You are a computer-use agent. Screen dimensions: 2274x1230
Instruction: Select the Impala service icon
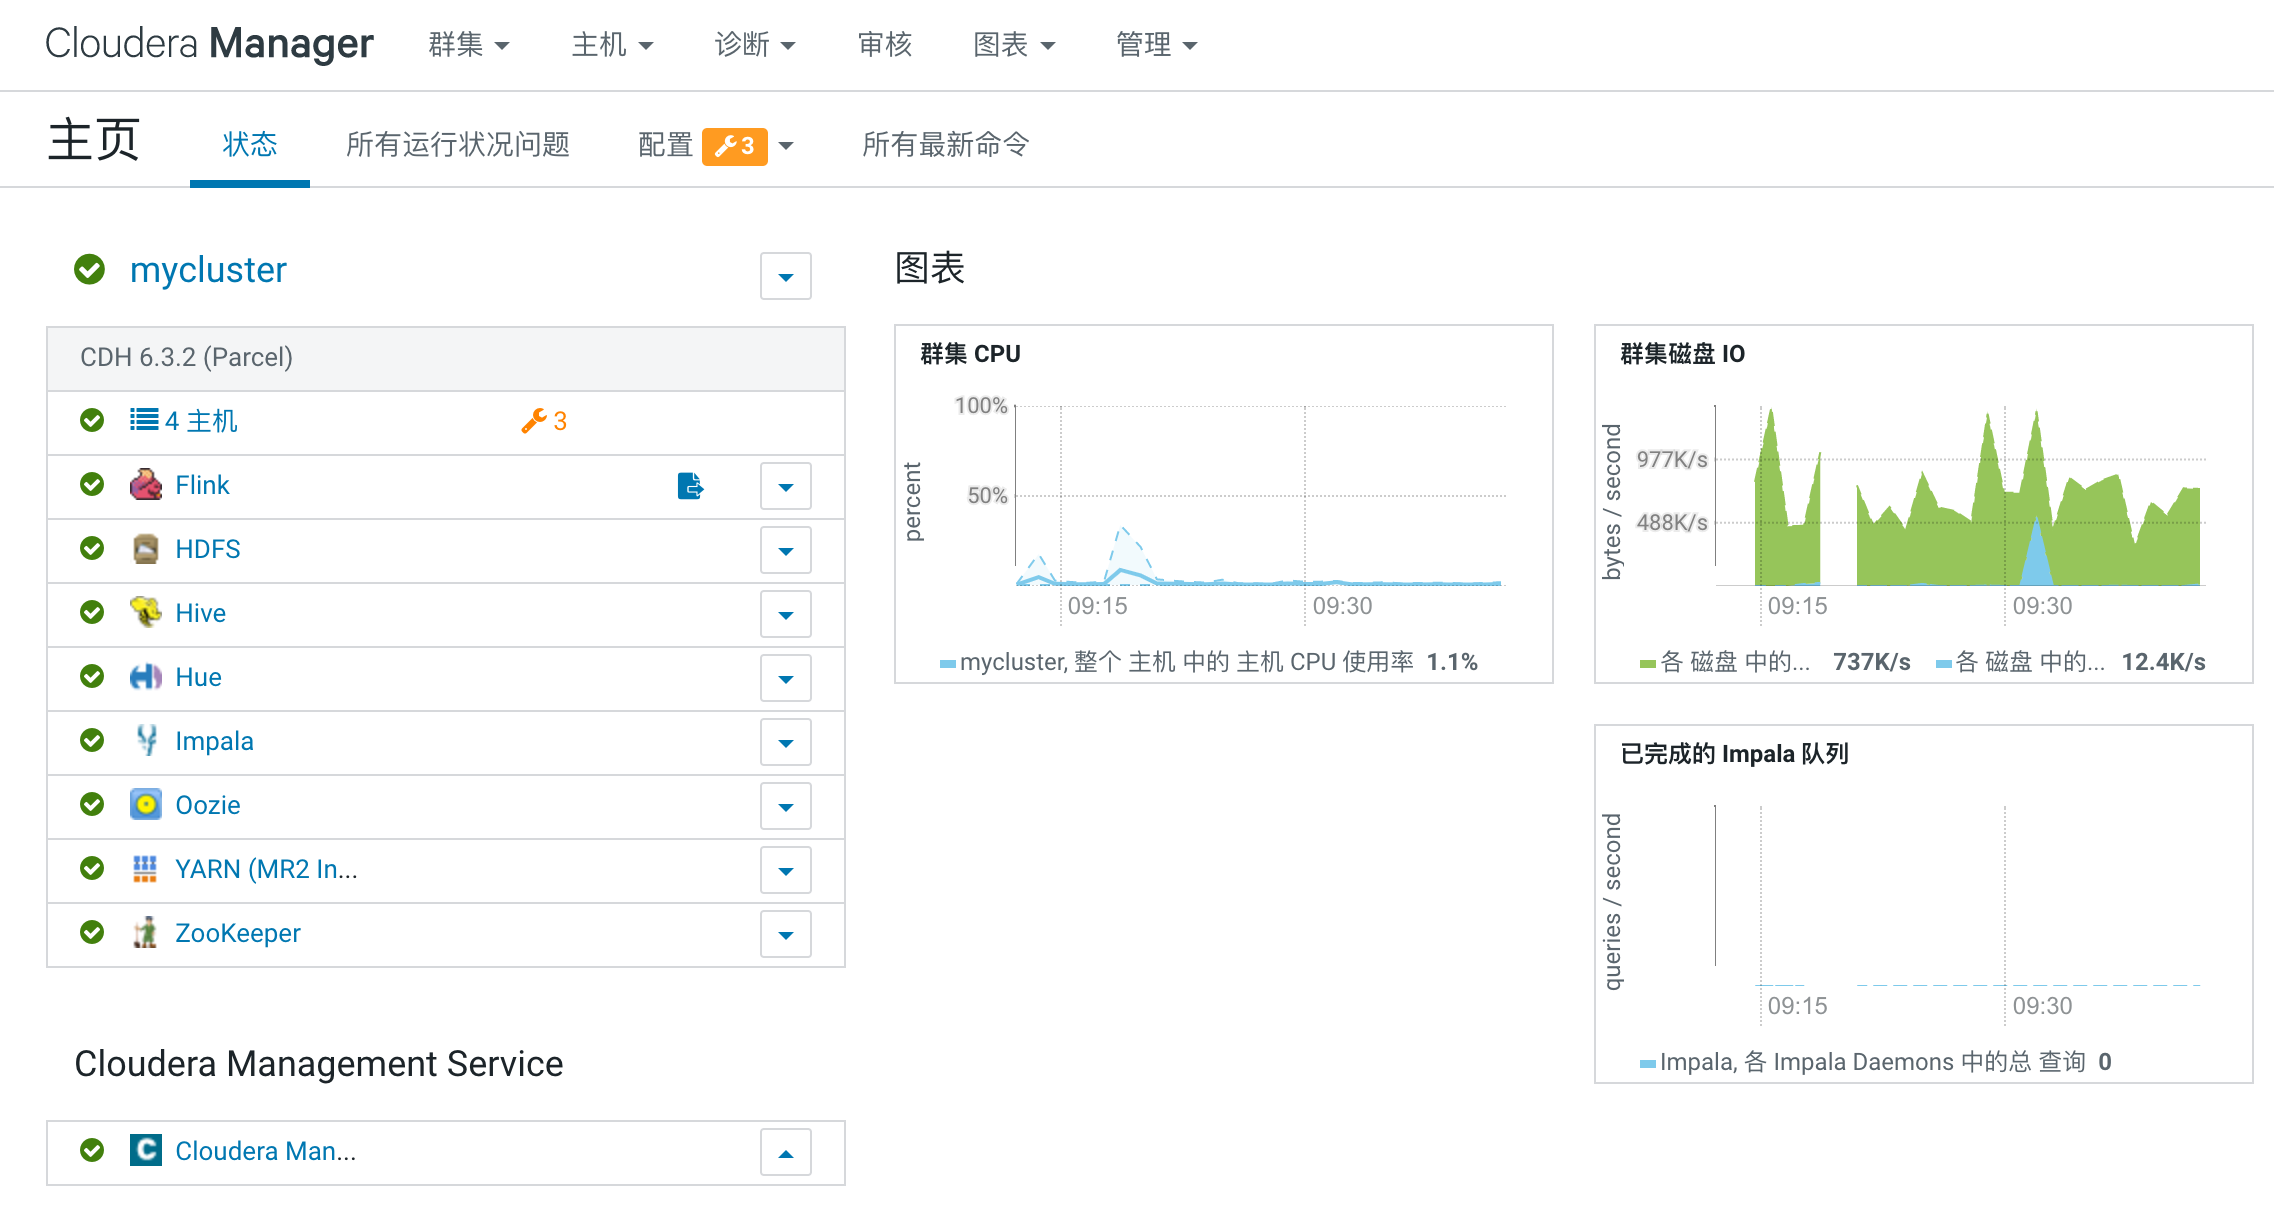[x=146, y=741]
